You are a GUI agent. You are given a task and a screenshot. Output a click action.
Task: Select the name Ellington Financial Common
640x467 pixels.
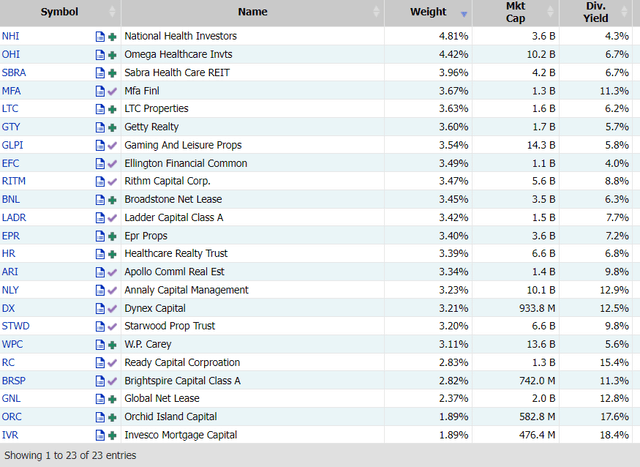(186, 163)
